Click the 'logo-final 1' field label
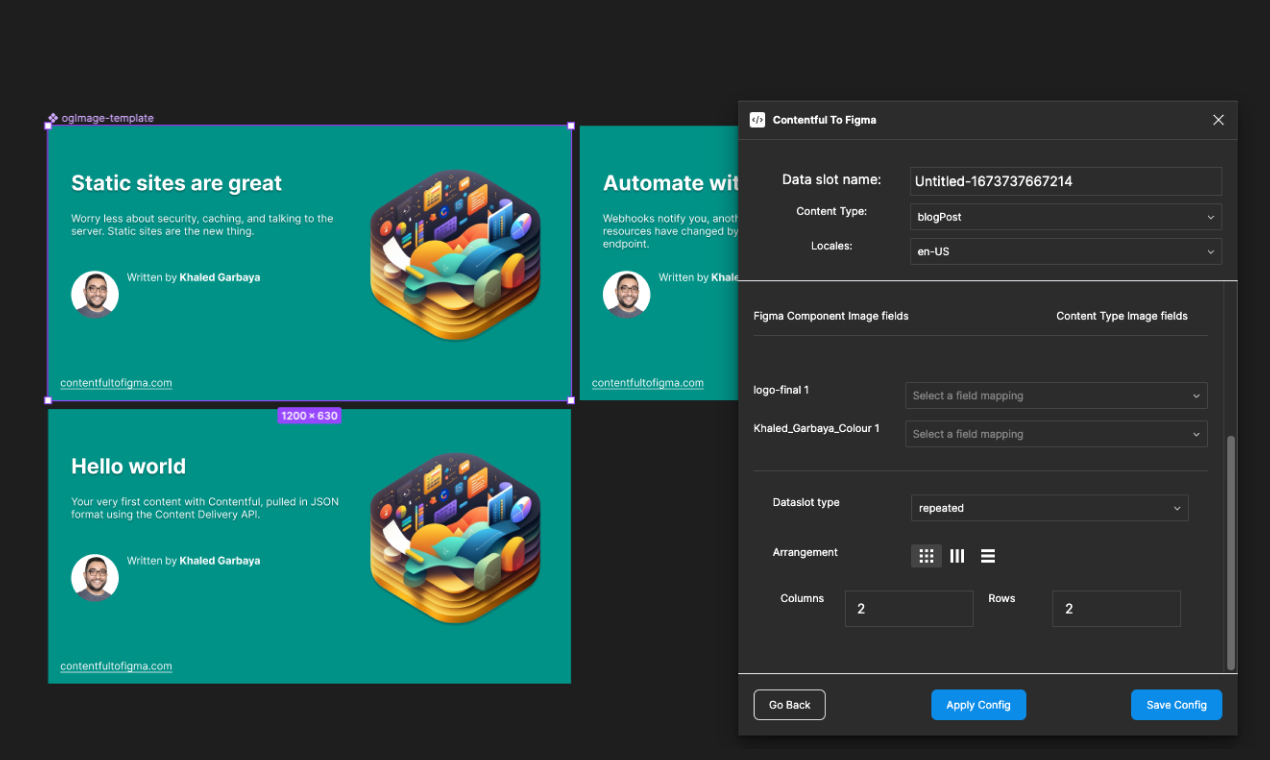This screenshot has width=1270, height=760. tap(781, 390)
